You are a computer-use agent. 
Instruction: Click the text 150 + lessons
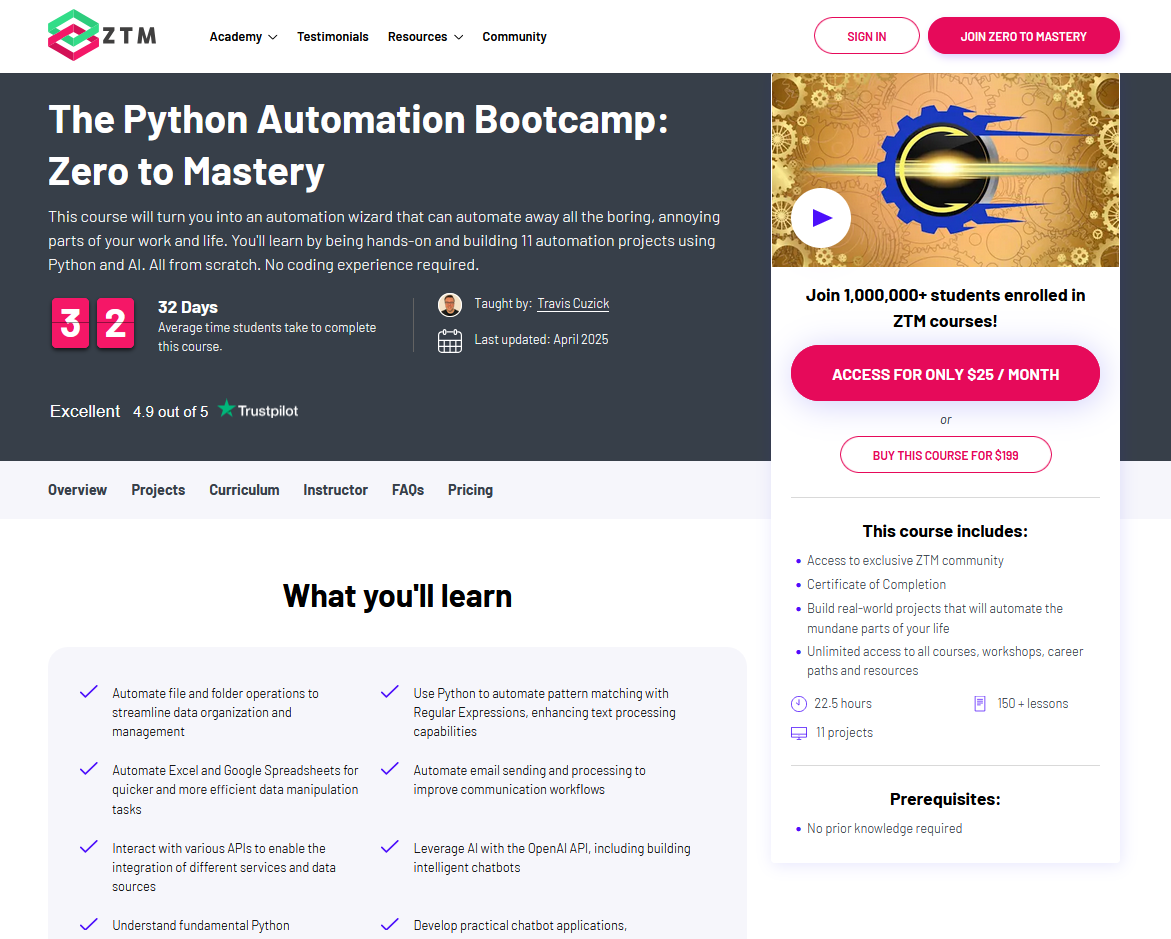(1033, 704)
